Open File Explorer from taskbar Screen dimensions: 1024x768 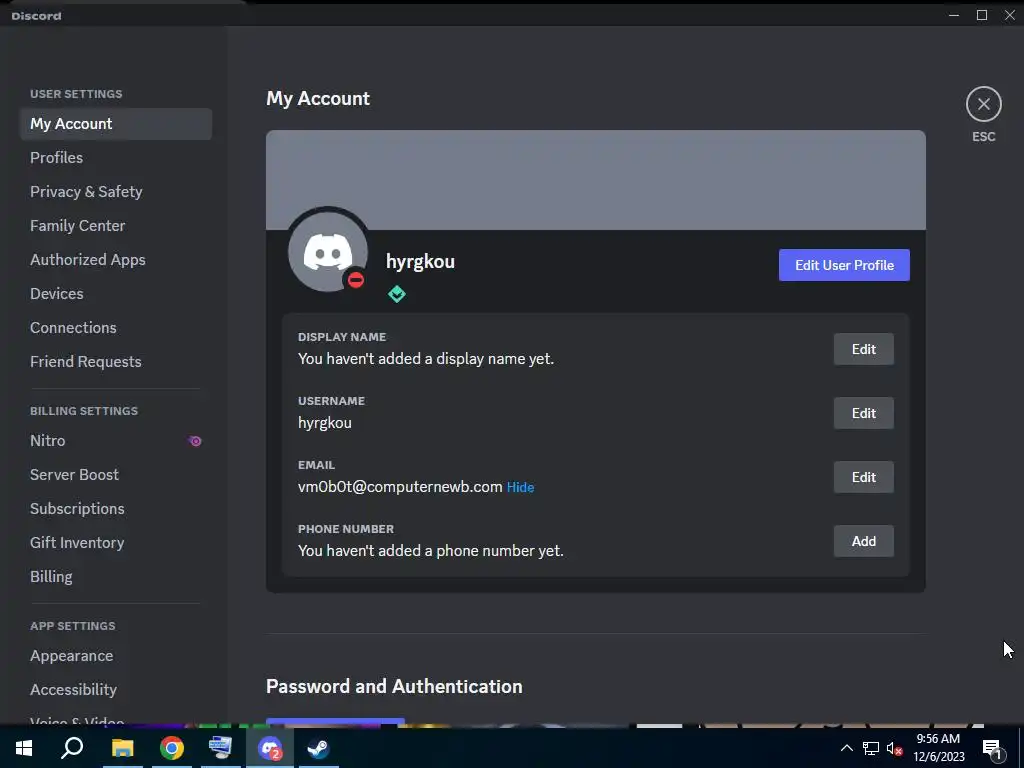tap(122, 748)
